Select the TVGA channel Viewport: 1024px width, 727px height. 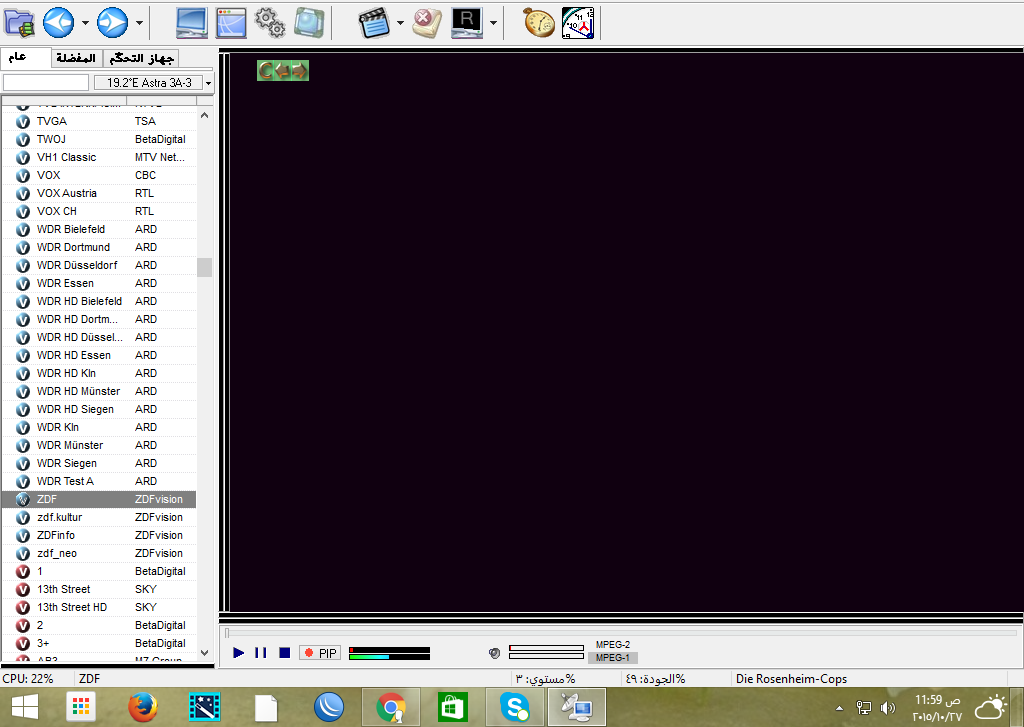coord(99,121)
